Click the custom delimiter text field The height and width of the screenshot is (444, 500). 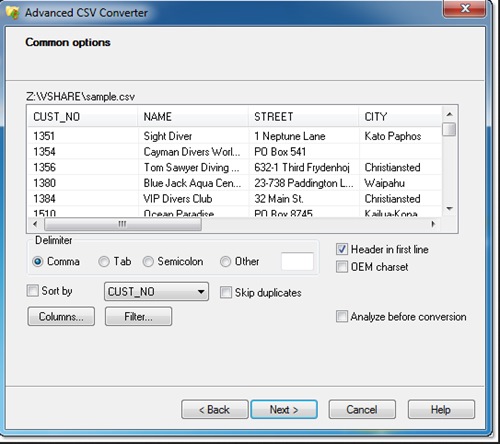pyautogui.click(x=297, y=261)
